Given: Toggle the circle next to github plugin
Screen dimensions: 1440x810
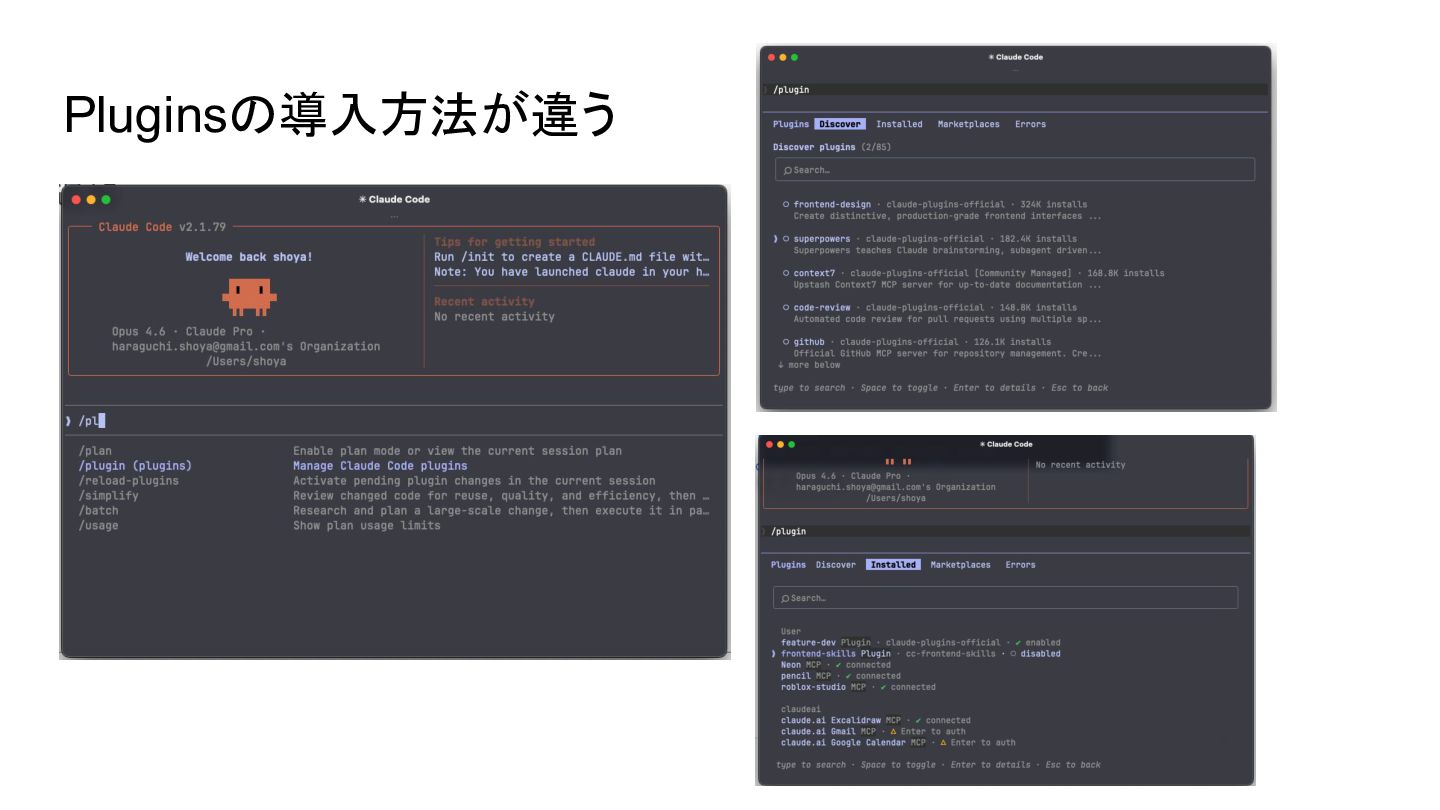Looking at the screenshot, I should click(x=786, y=342).
